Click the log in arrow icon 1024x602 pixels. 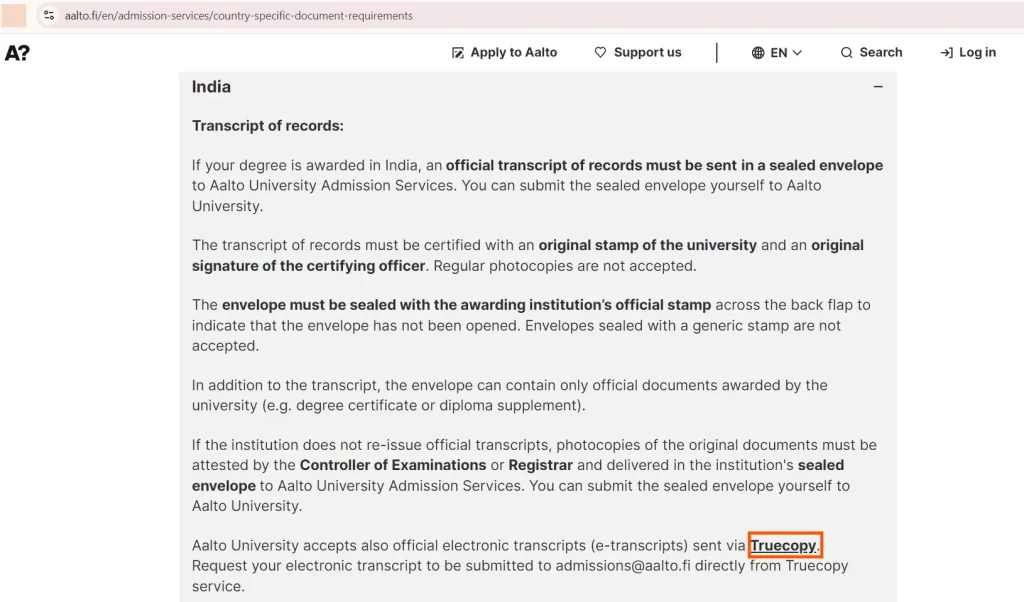click(x=946, y=52)
